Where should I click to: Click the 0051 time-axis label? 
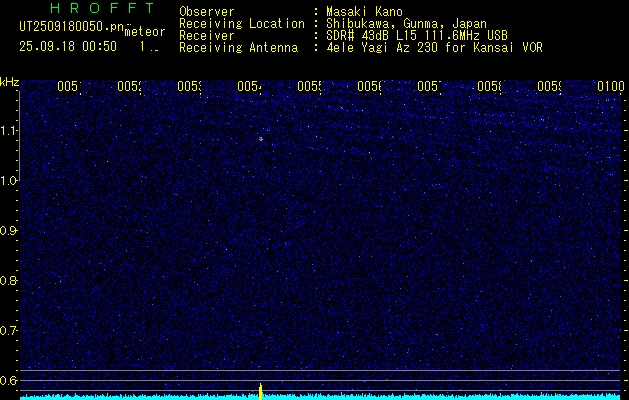pos(69,86)
